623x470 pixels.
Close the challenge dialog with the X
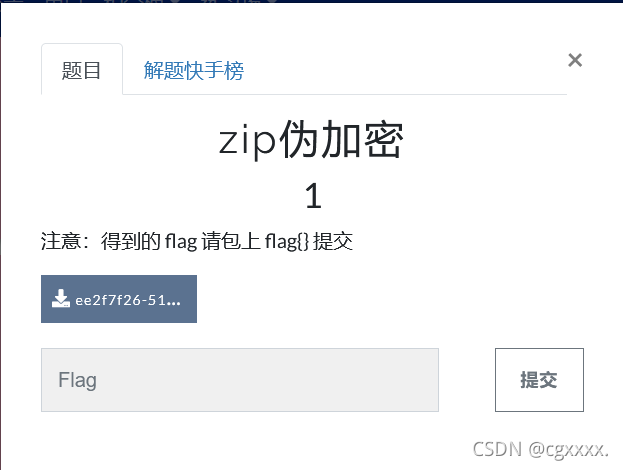coord(575,60)
